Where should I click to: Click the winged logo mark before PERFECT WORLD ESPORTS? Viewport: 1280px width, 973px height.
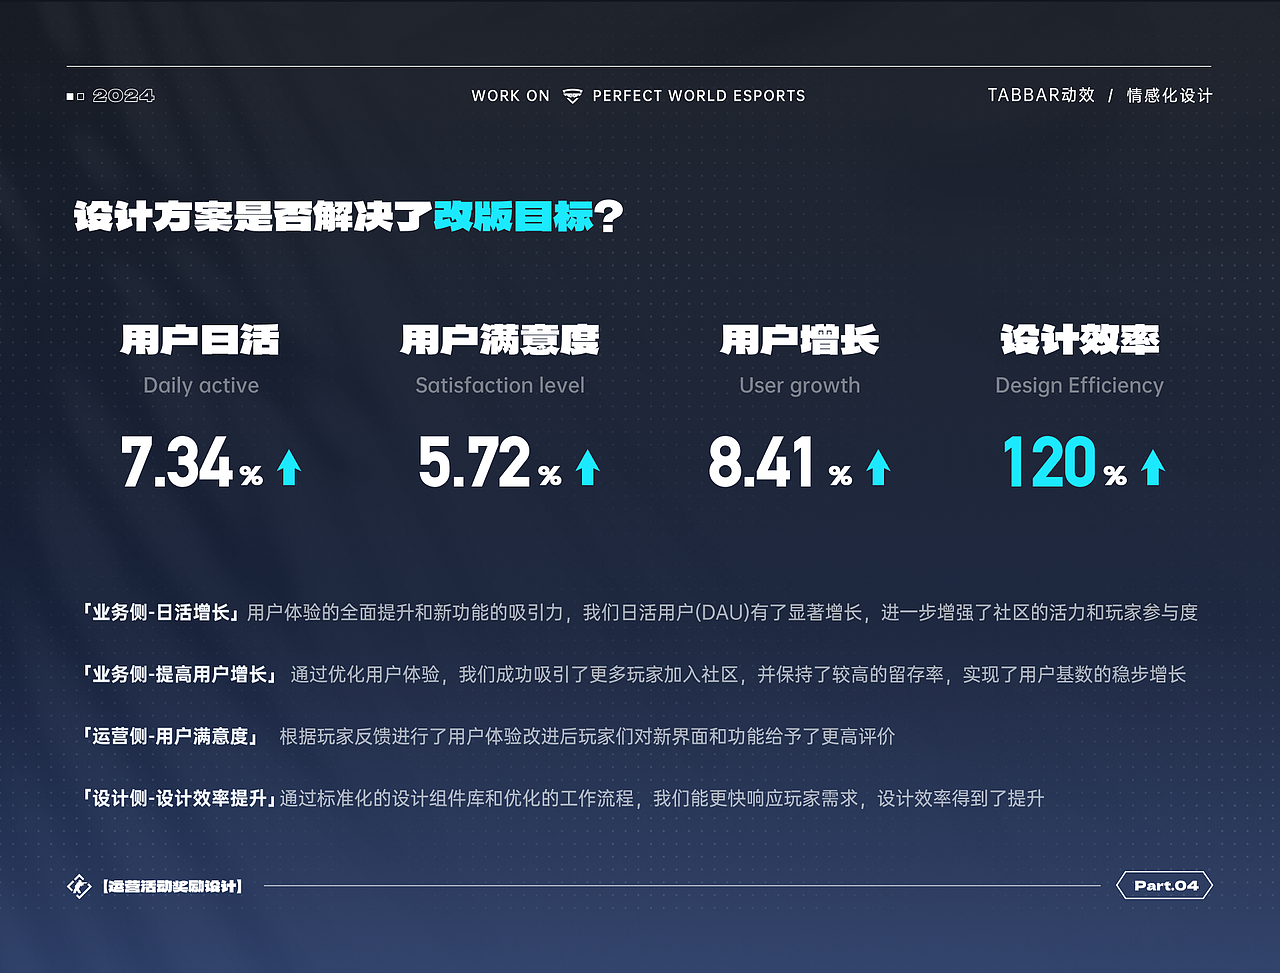click(x=573, y=95)
